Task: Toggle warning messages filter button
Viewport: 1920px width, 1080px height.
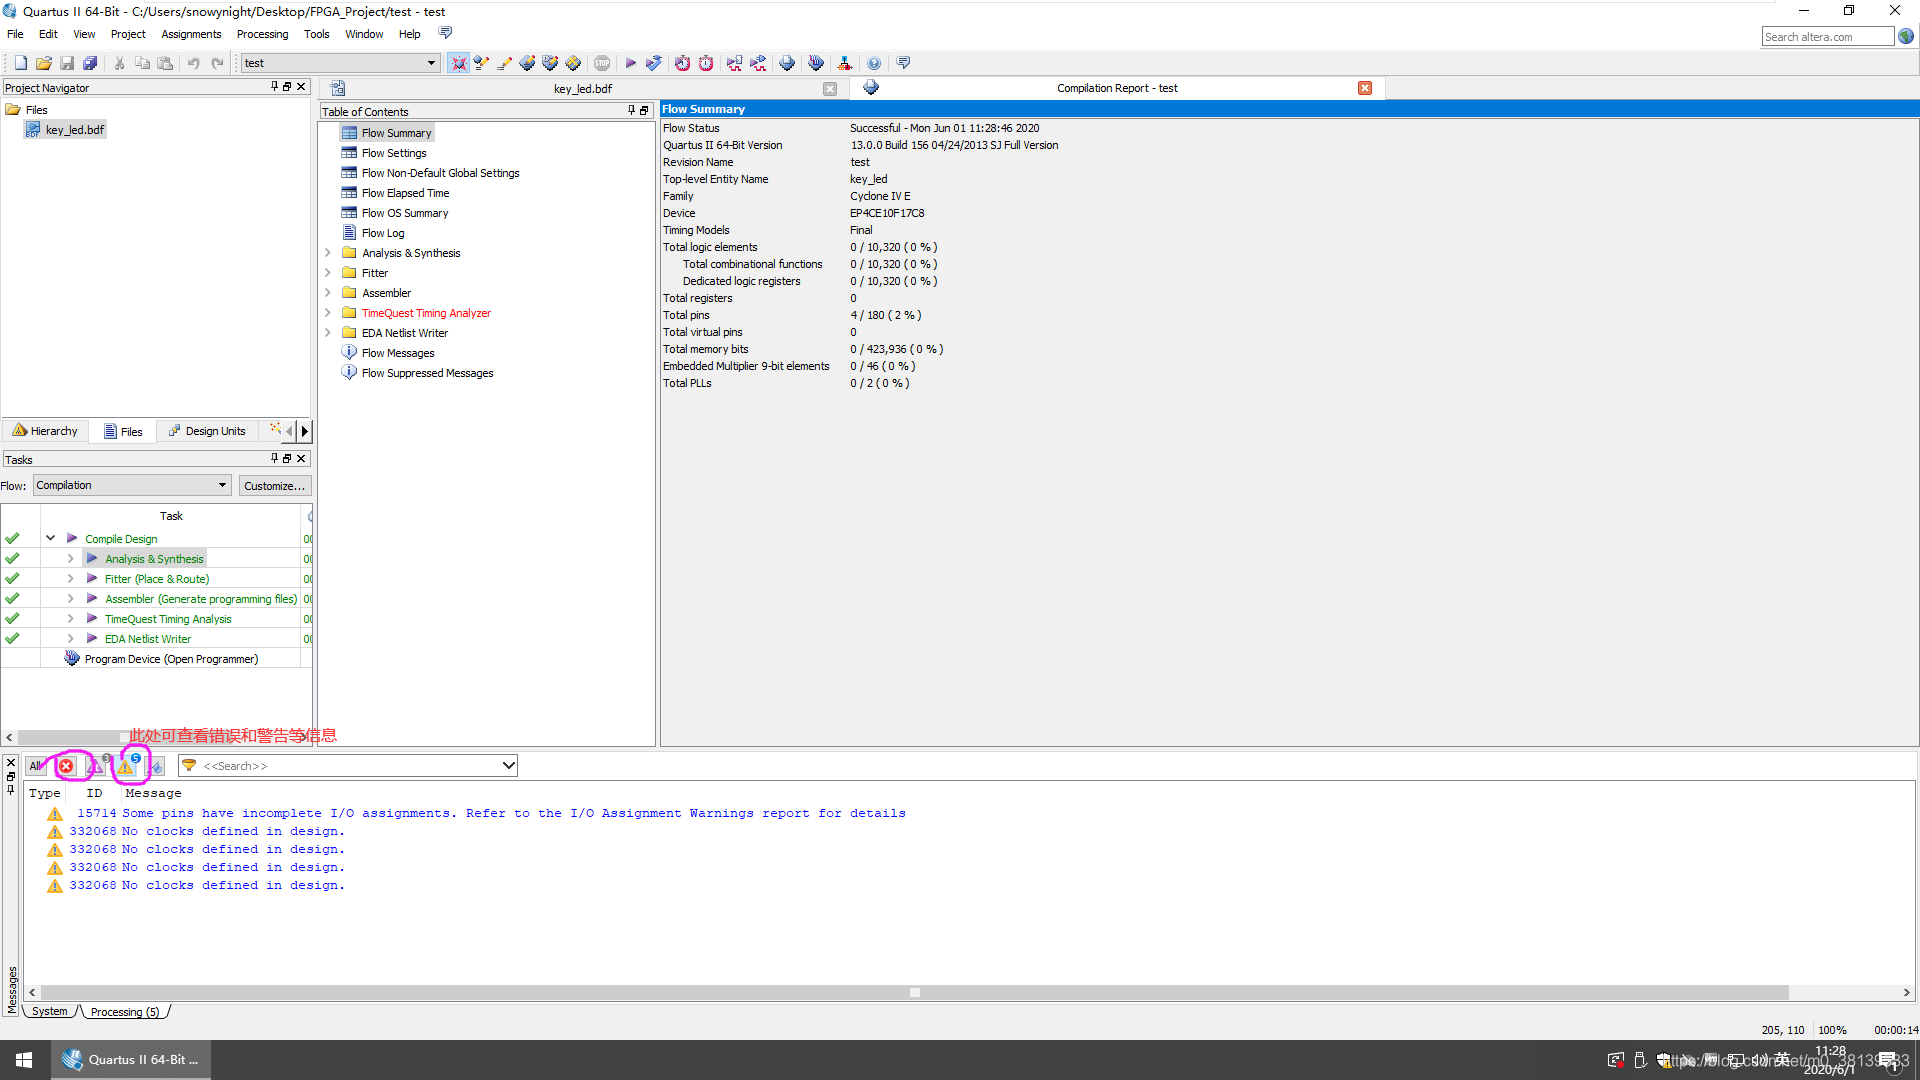Action: point(126,766)
